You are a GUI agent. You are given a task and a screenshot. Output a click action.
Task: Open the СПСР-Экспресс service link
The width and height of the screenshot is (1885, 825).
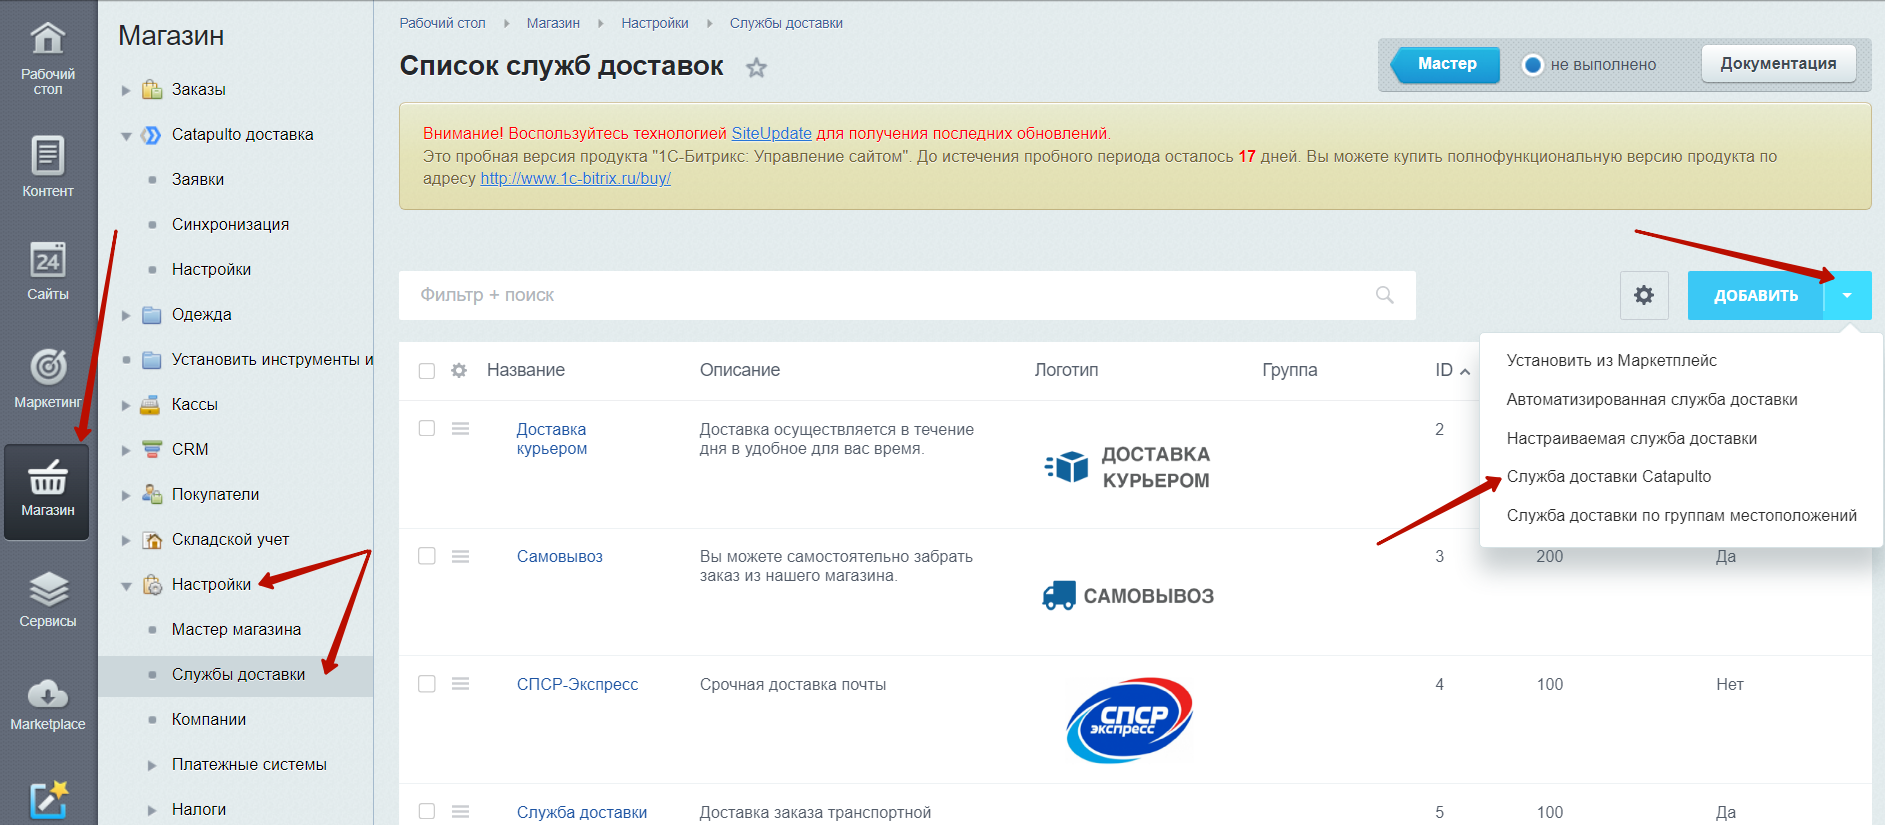pyautogui.click(x=577, y=684)
